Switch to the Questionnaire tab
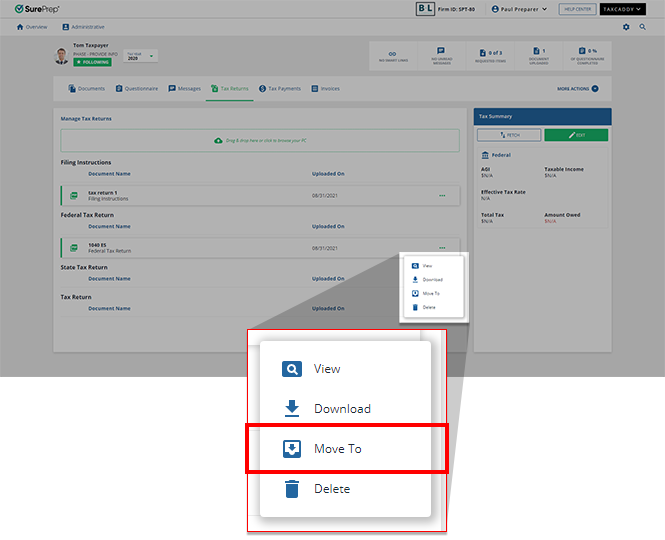The height and width of the screenshot is (540, 665). point(137,89)
